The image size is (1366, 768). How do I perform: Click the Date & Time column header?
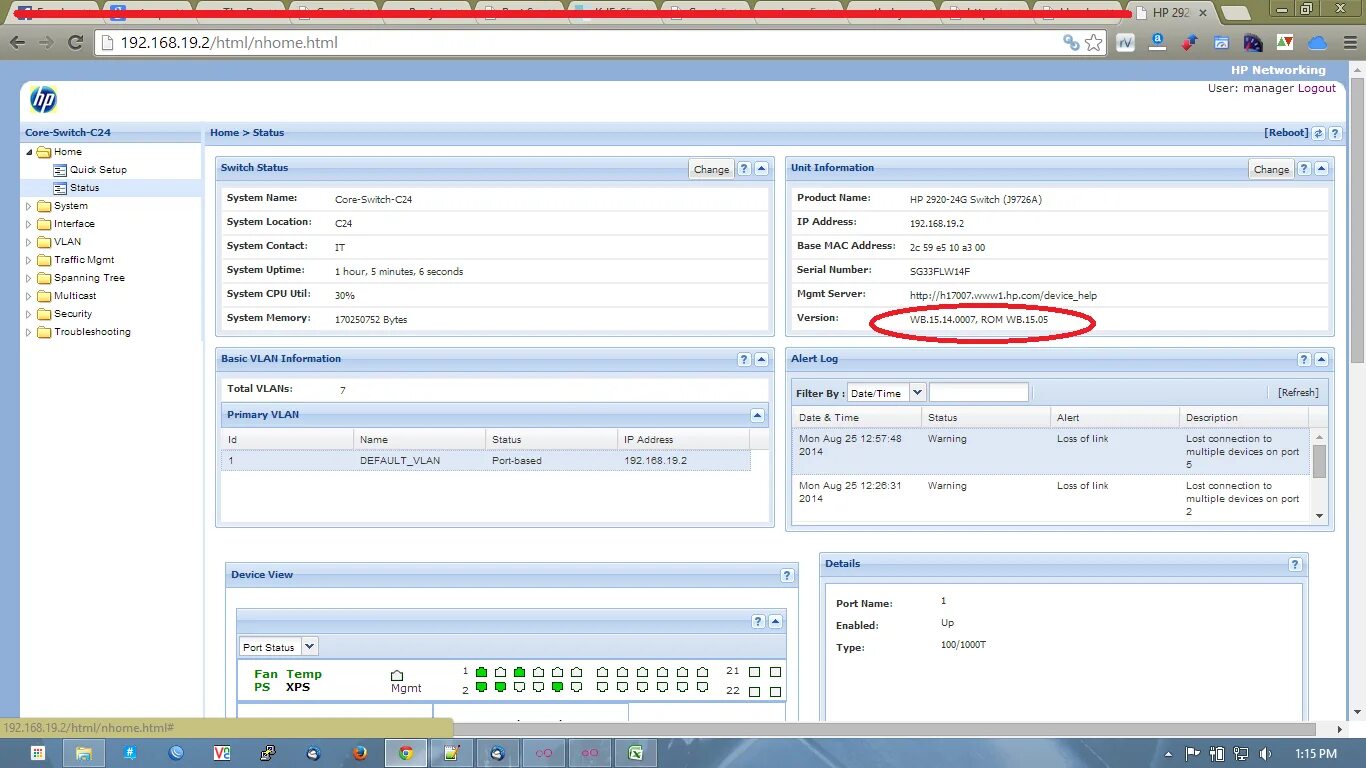click(857, 417)
